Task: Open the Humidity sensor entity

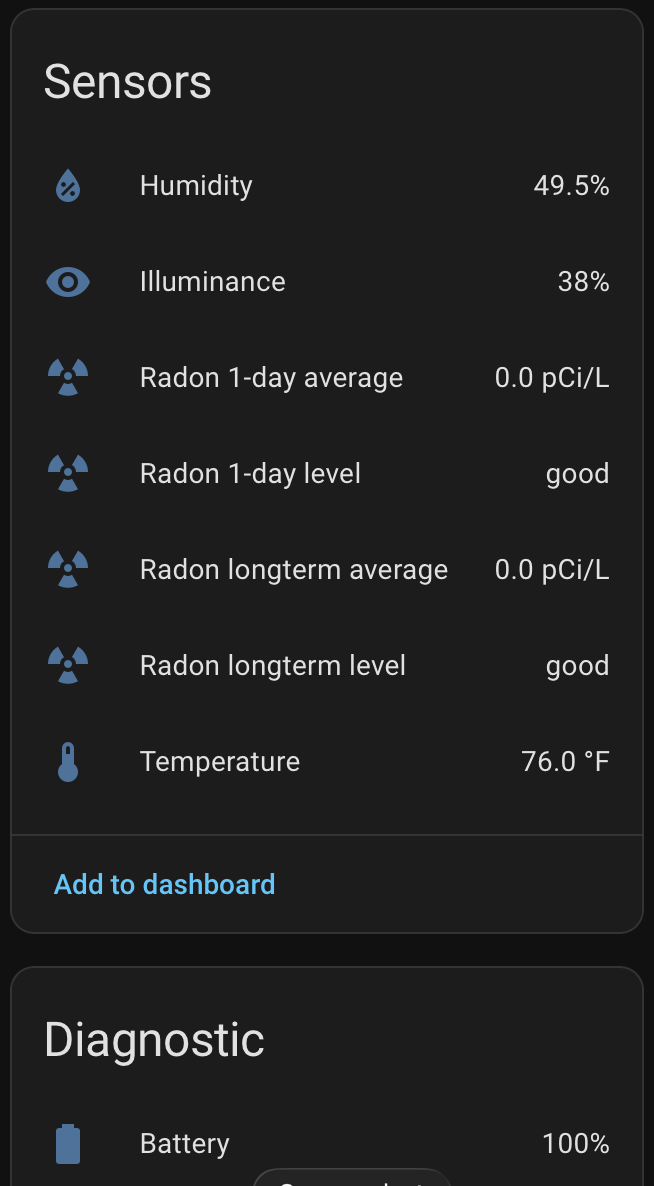Action: coord(327,185)
